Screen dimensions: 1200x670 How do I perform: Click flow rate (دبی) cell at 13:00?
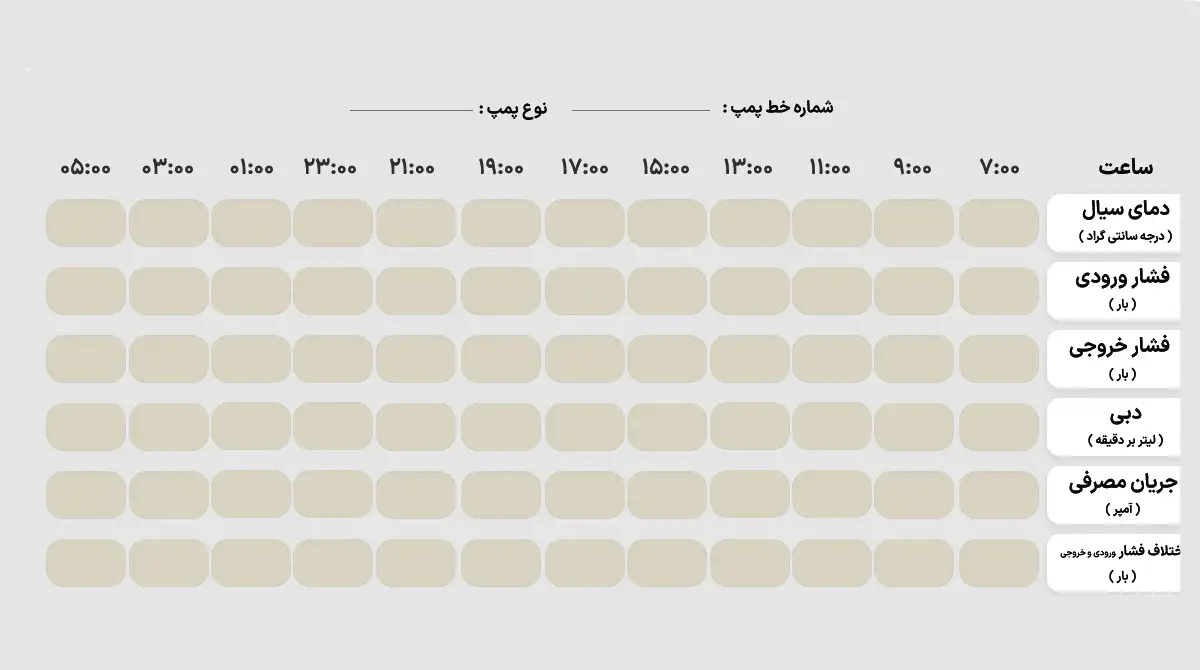[x=750, y=427]
